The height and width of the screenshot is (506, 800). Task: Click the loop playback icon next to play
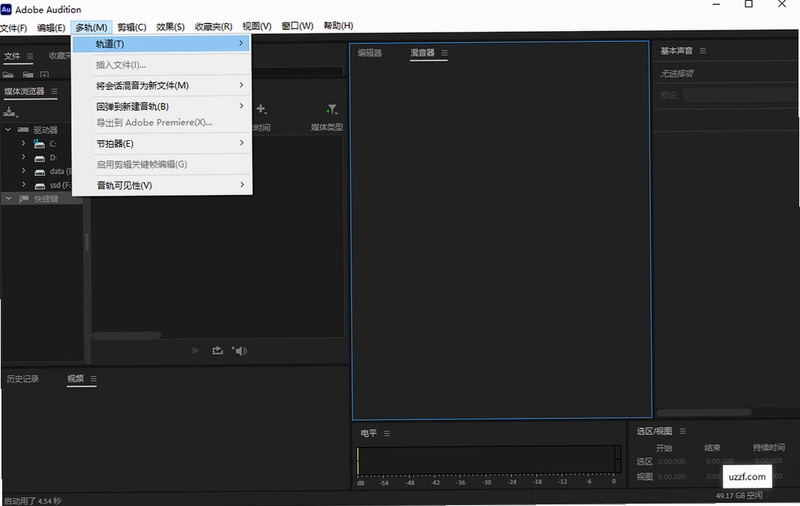tap(217, 350)
